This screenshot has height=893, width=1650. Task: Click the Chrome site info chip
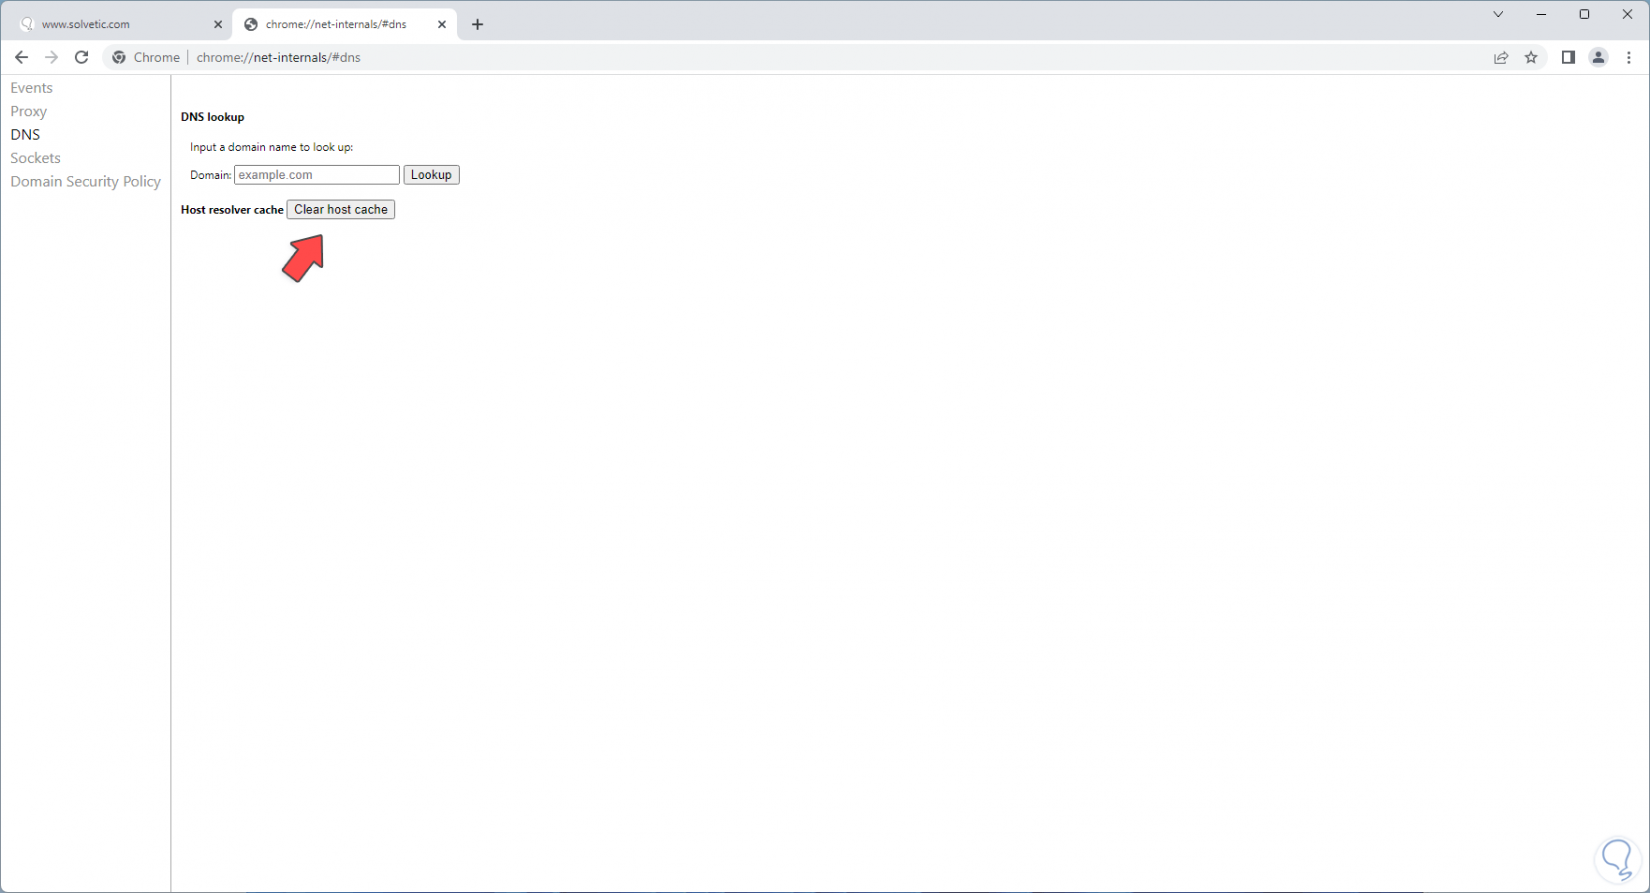pyautogui.click(x=147, y=57)
